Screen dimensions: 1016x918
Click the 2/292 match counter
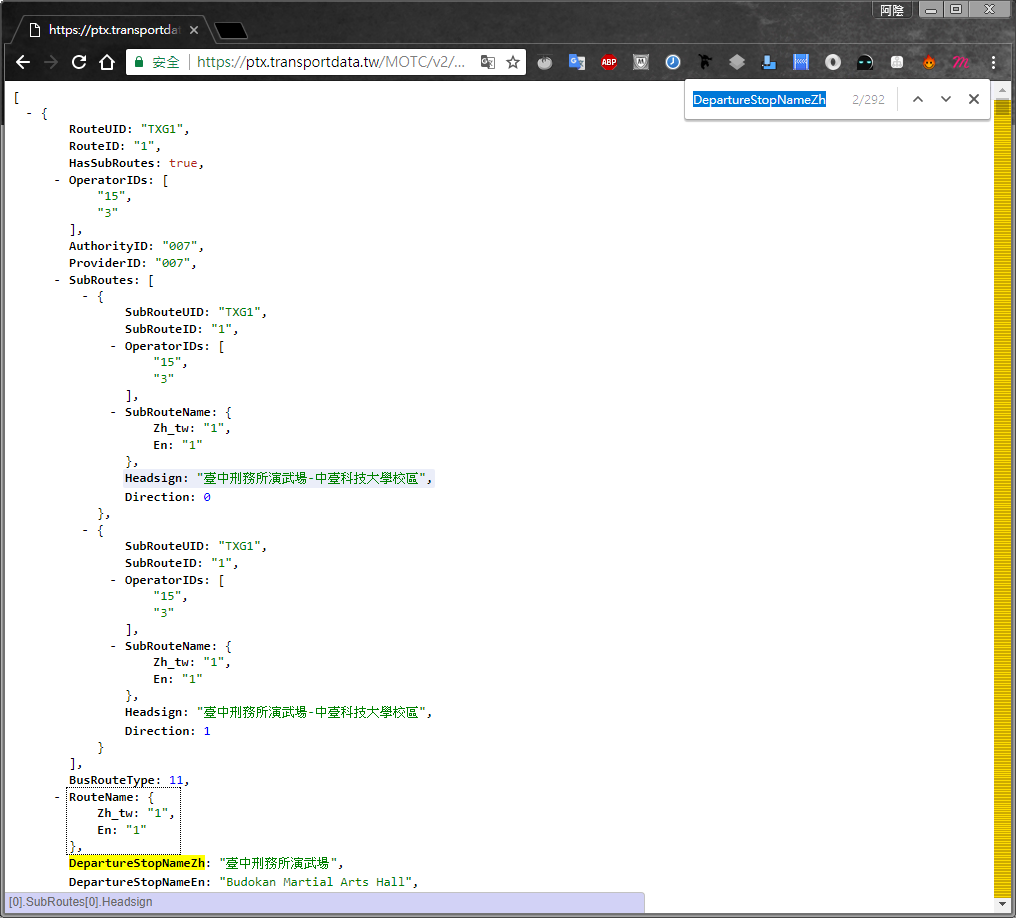click(x=868, y=99)
